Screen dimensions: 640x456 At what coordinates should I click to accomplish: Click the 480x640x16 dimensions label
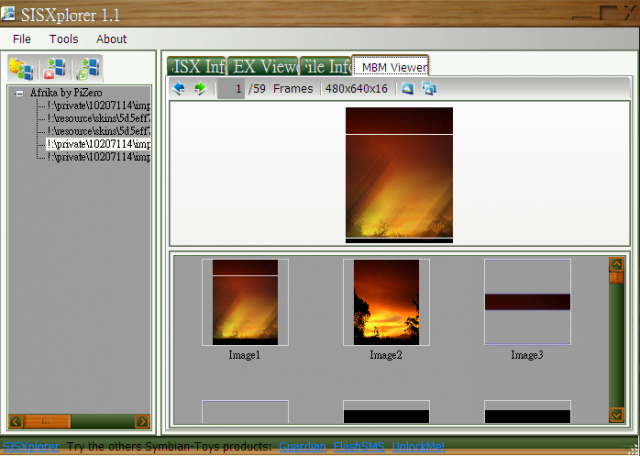356,89
